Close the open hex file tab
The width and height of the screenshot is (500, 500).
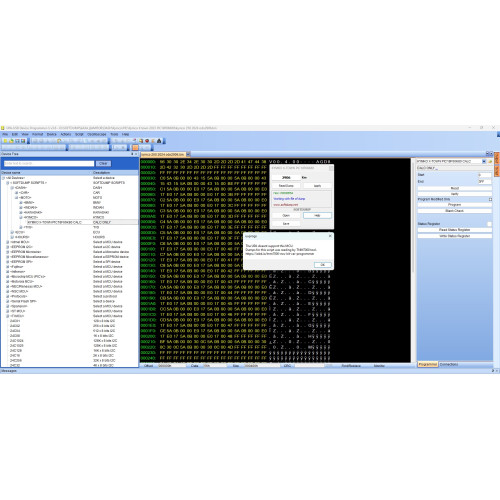coord(188,154)
